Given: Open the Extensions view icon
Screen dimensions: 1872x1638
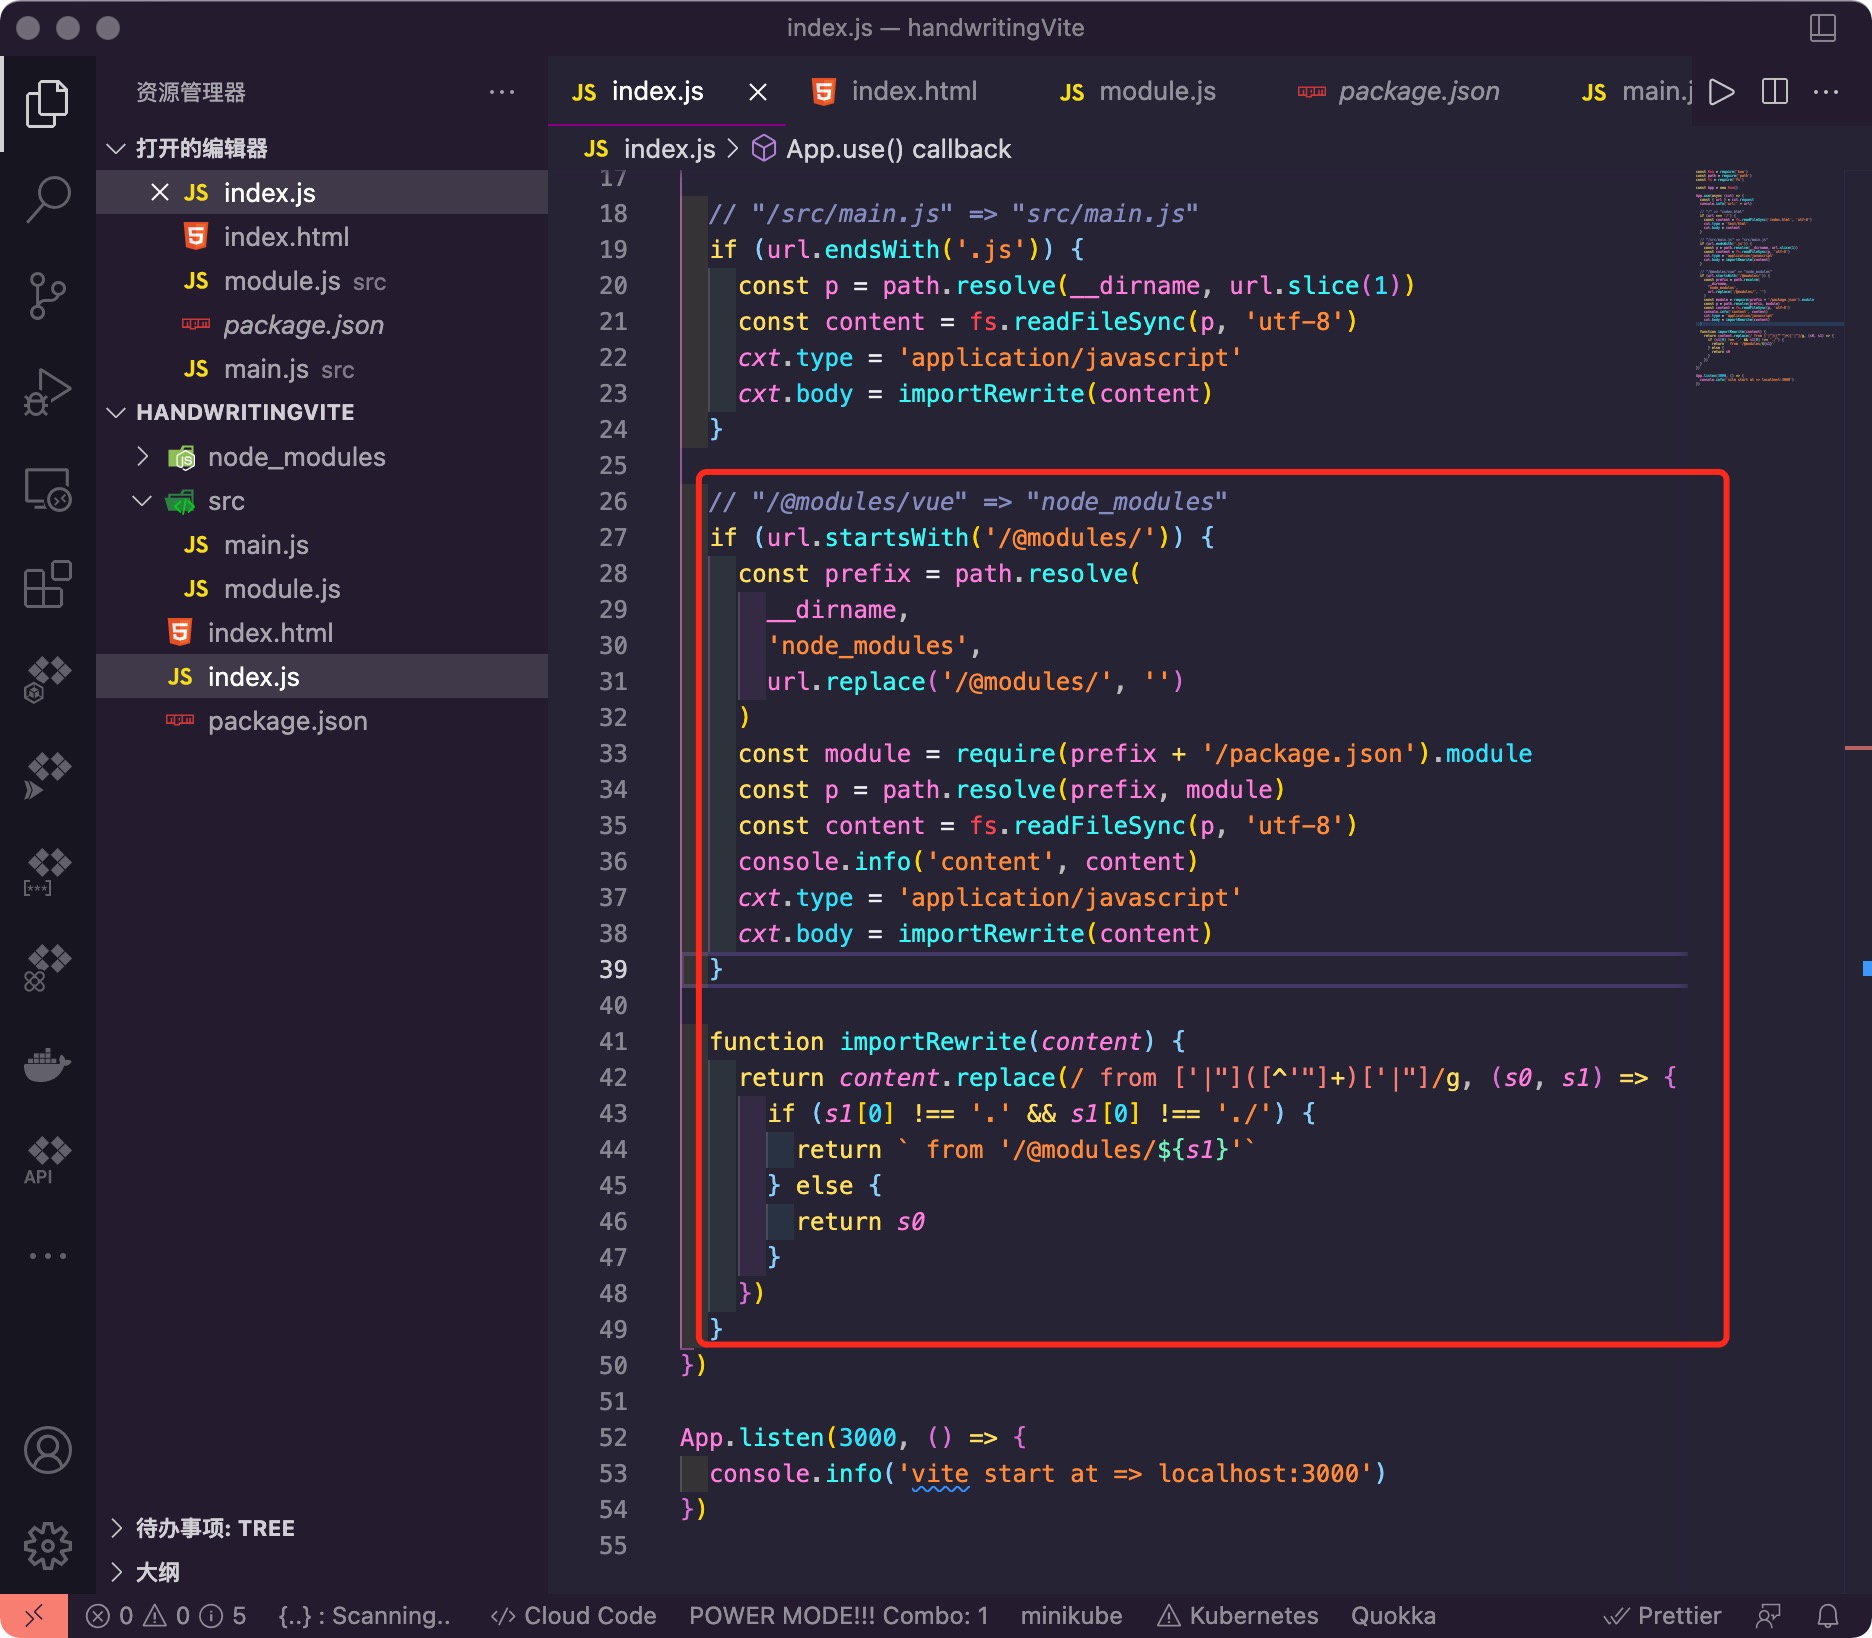Looking at the screenshot, I should tap(47, 585).
